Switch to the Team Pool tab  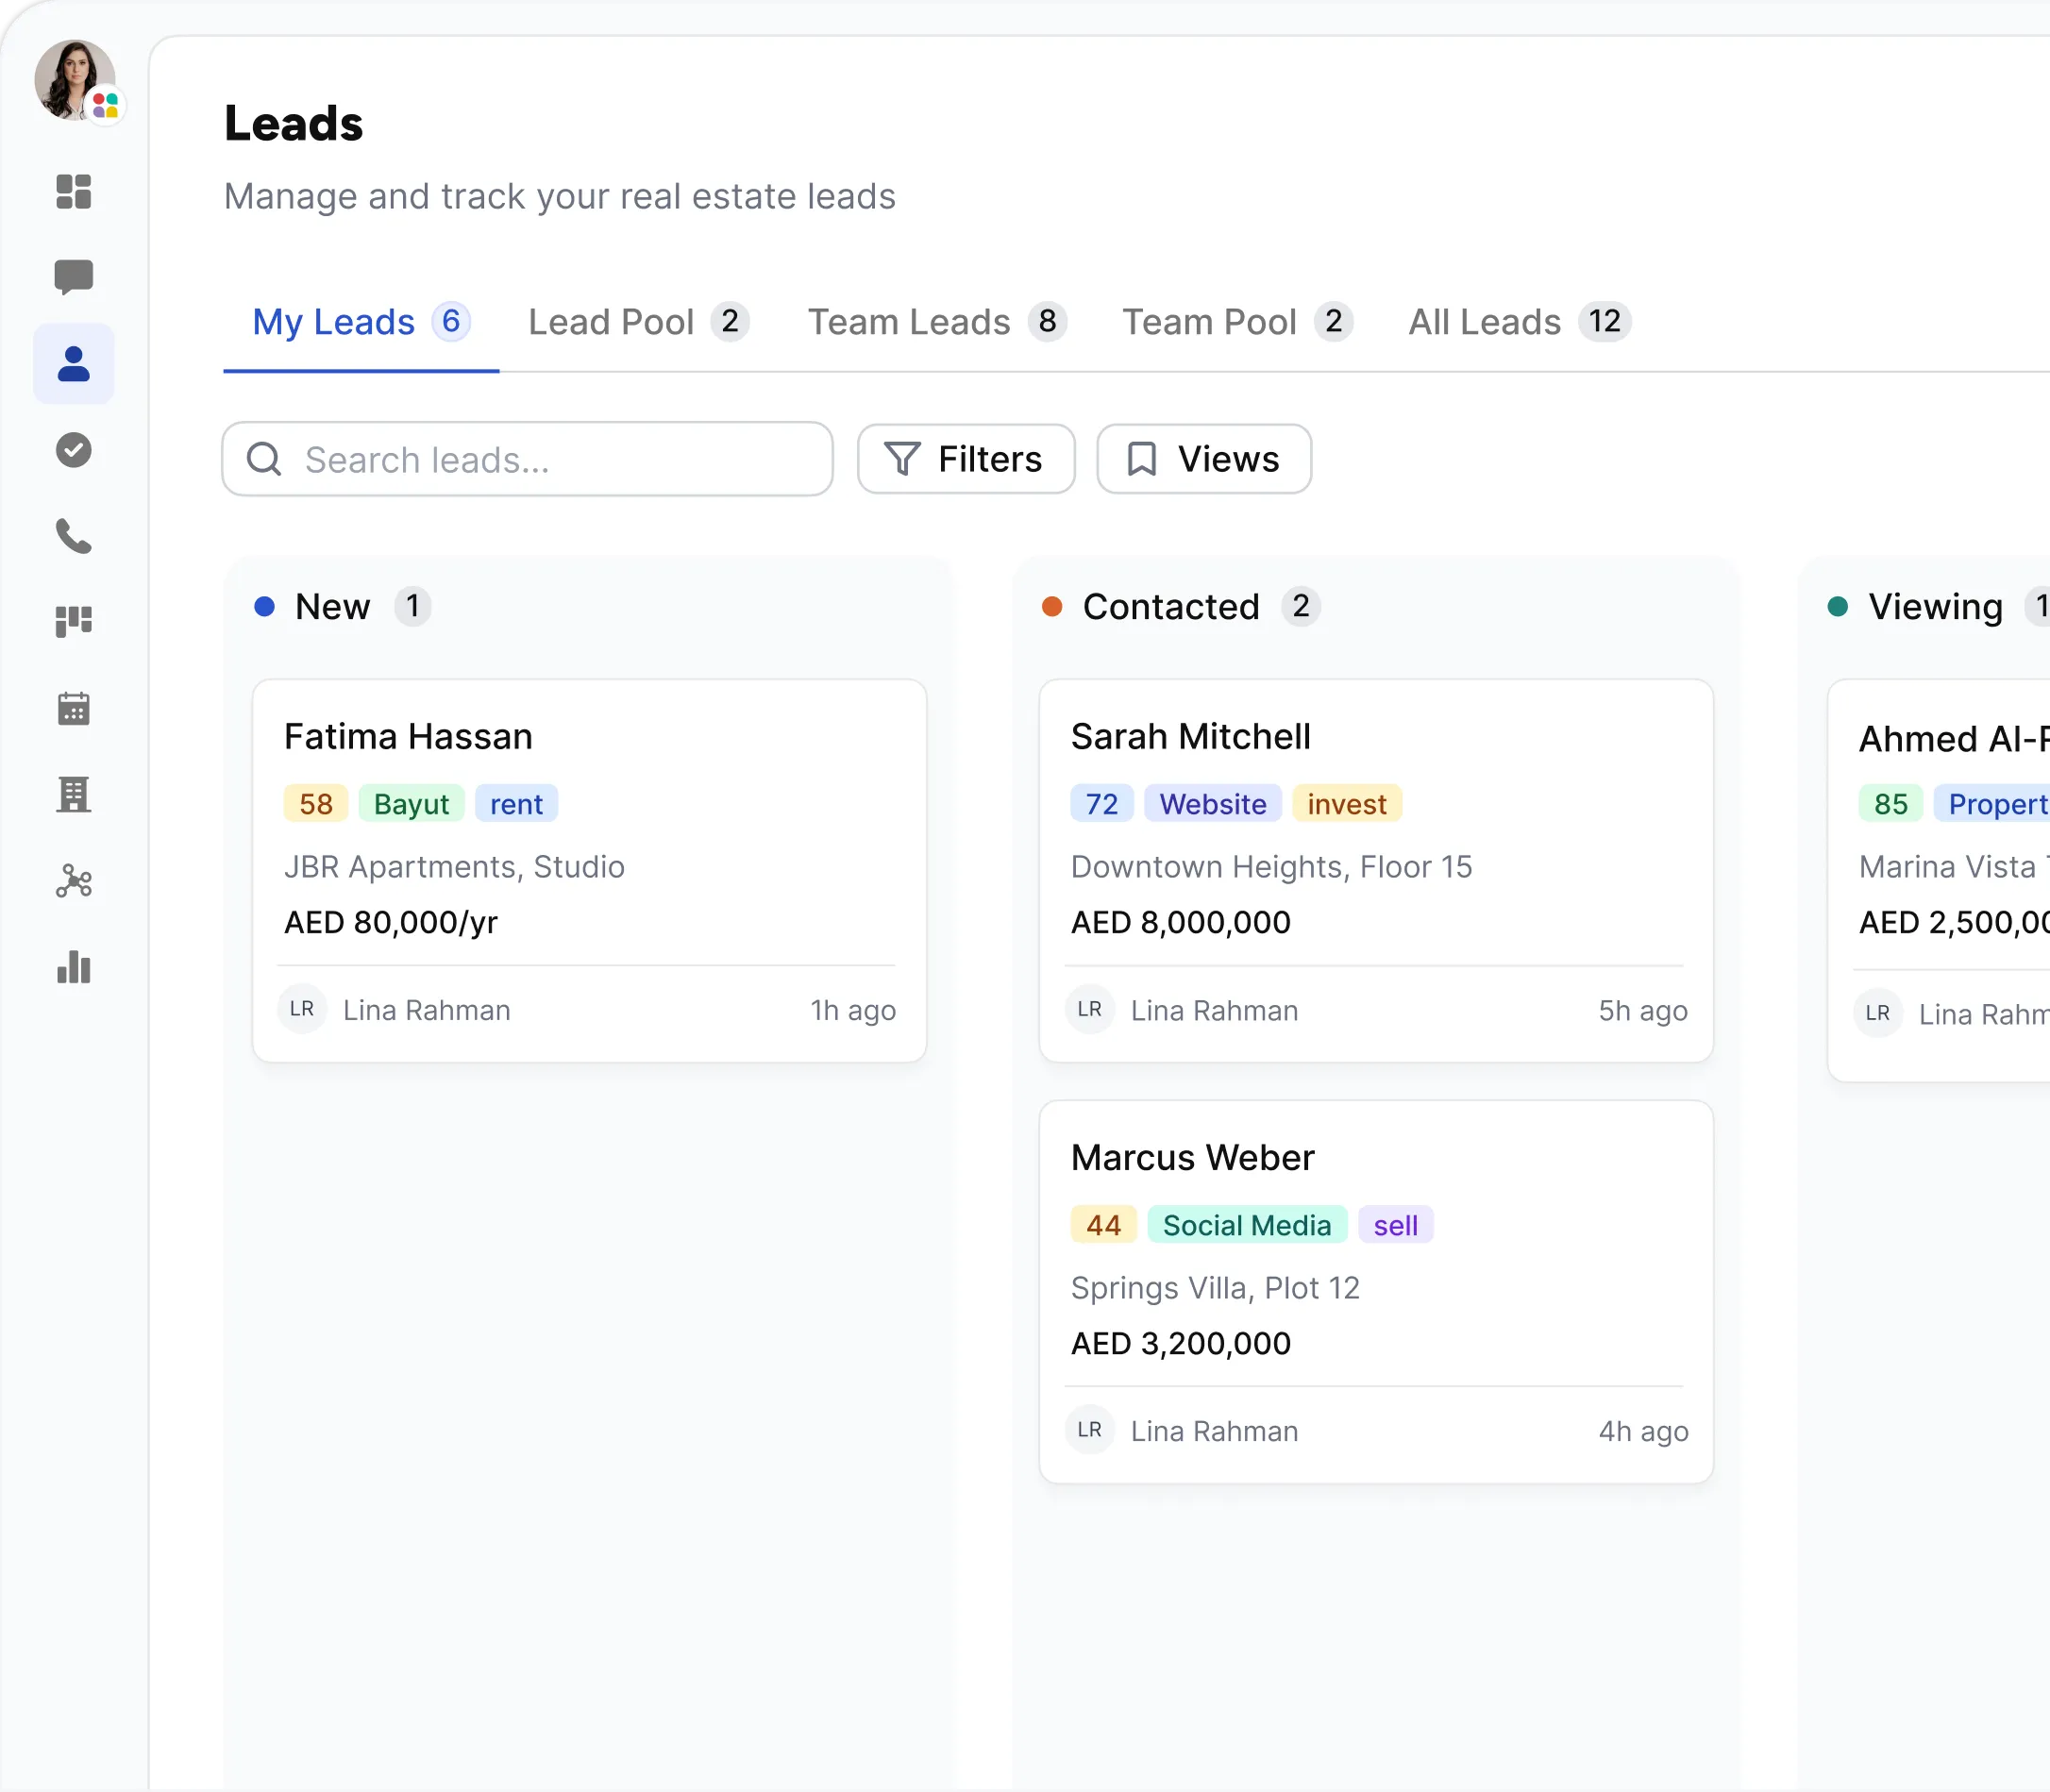1238,322
